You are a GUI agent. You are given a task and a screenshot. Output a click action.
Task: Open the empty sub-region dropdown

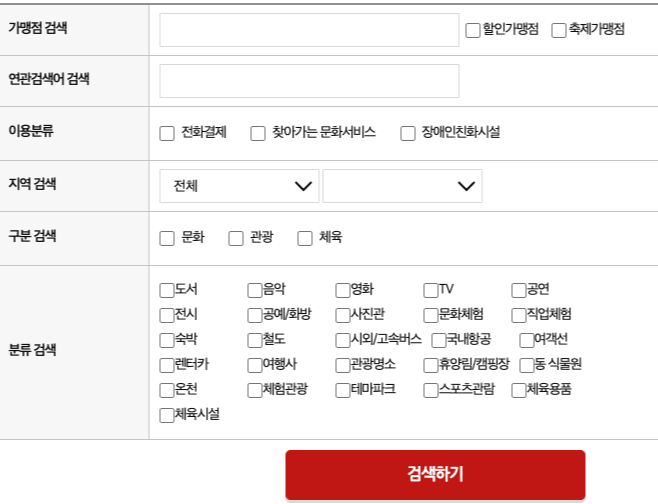click(x=402, y=186)
